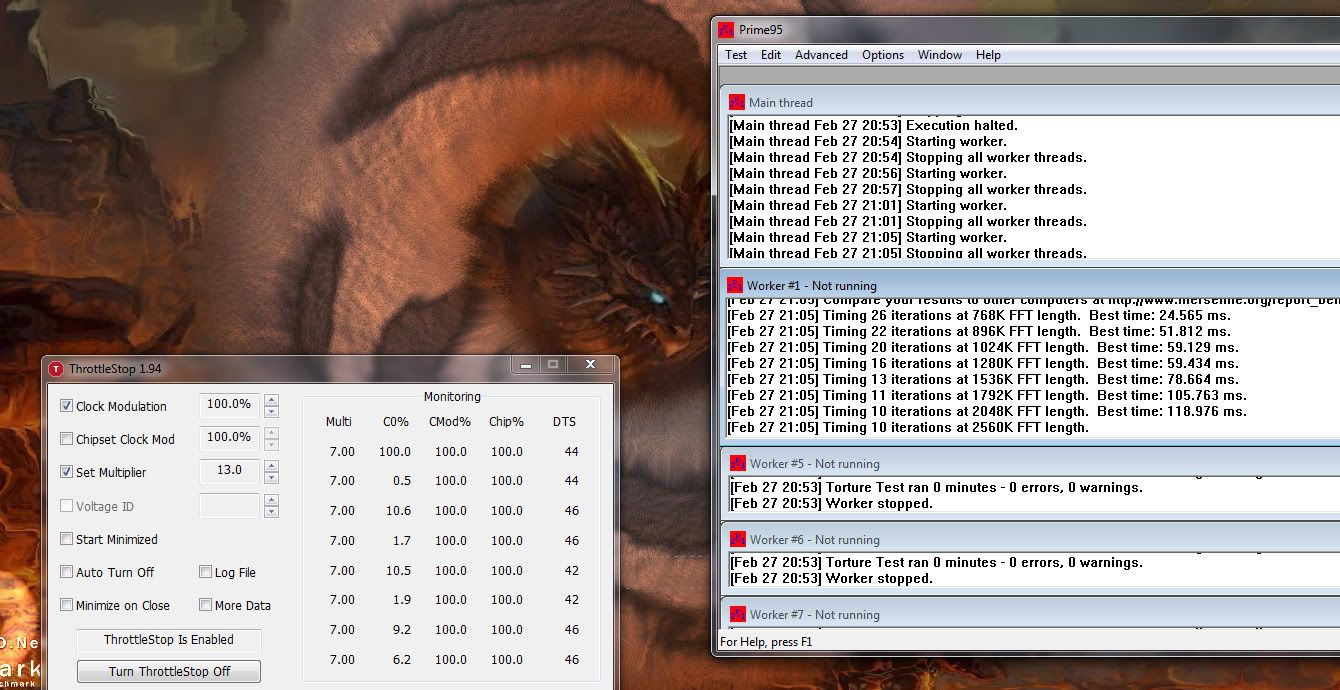Image resolution: width=1340 pixels, height=690 pixels.
Task: Increase Clock Modulation with up arrow
Action: pos(271,400)
